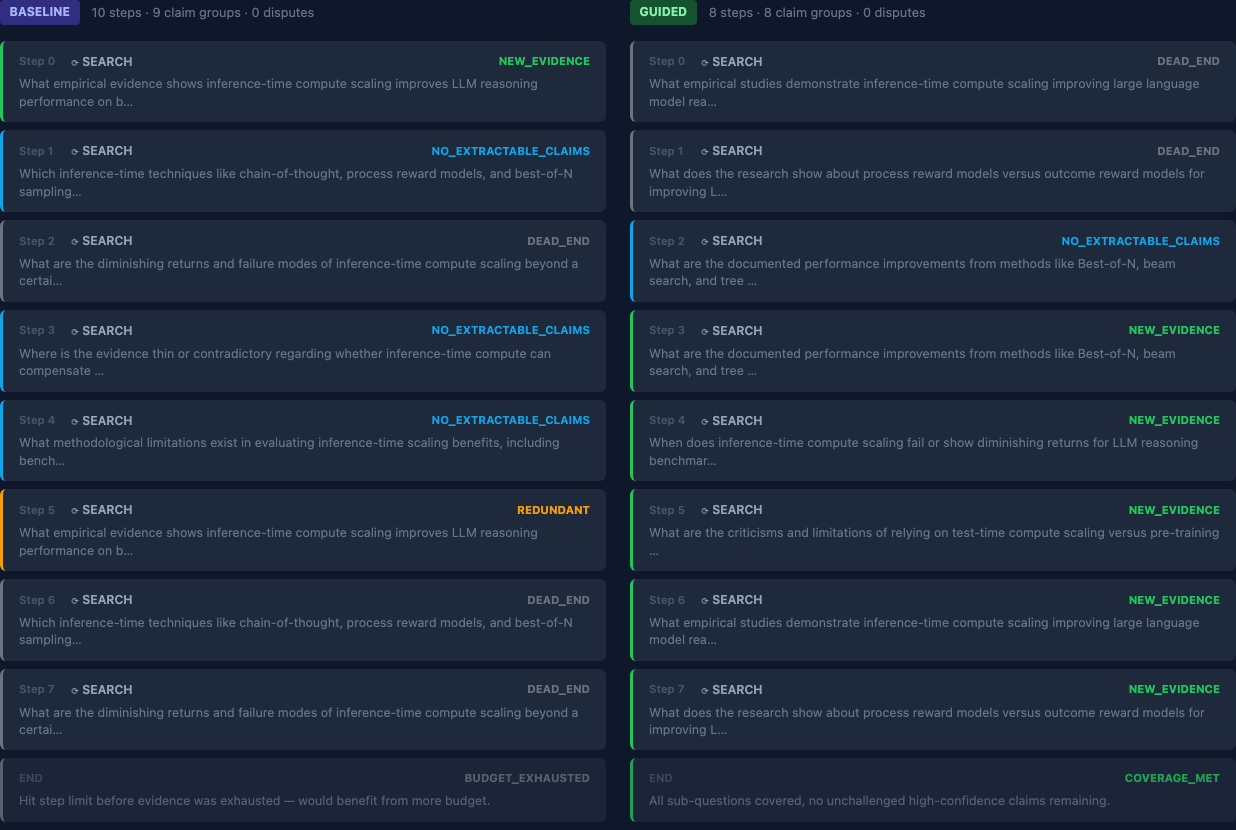Screen dimensions: 1236x830
Task: Click NO_EXTRACTABLE_CLAIMS status on Baseline Step 1
Action: (x=511, y=151)
